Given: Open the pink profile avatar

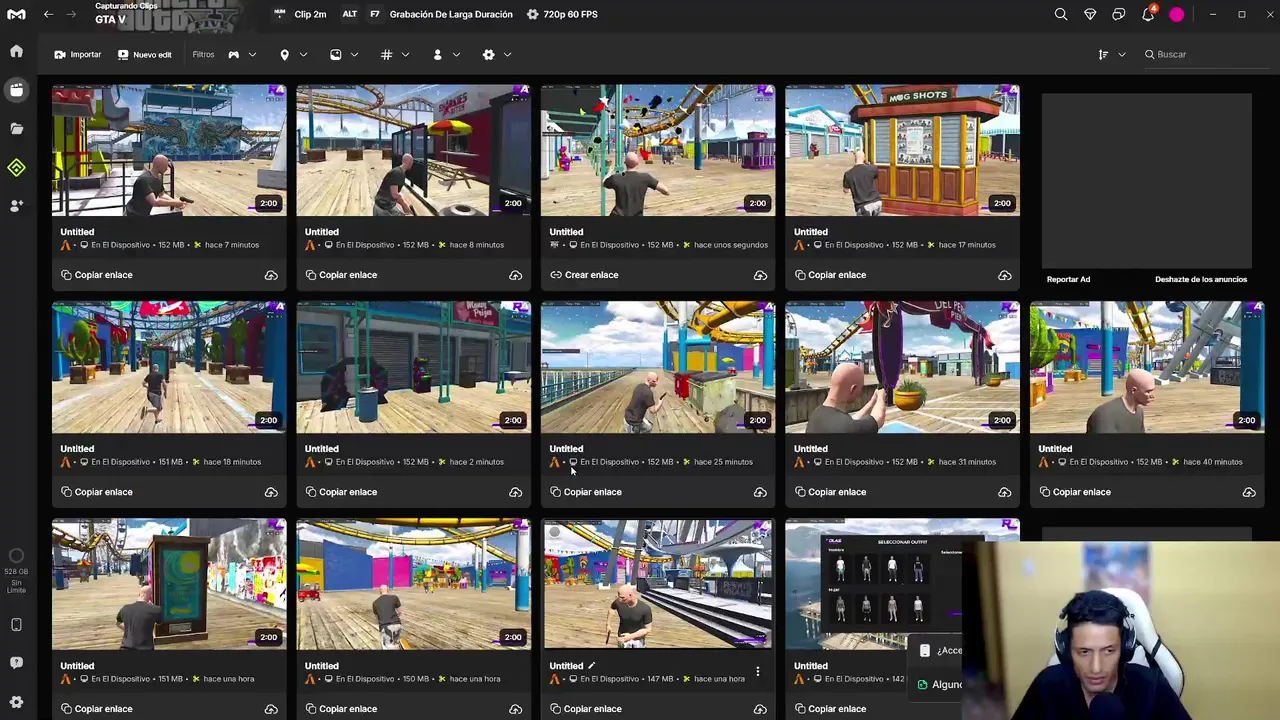Looking at the screenshot, I should pyautogui.click(x=1177, y=14).
